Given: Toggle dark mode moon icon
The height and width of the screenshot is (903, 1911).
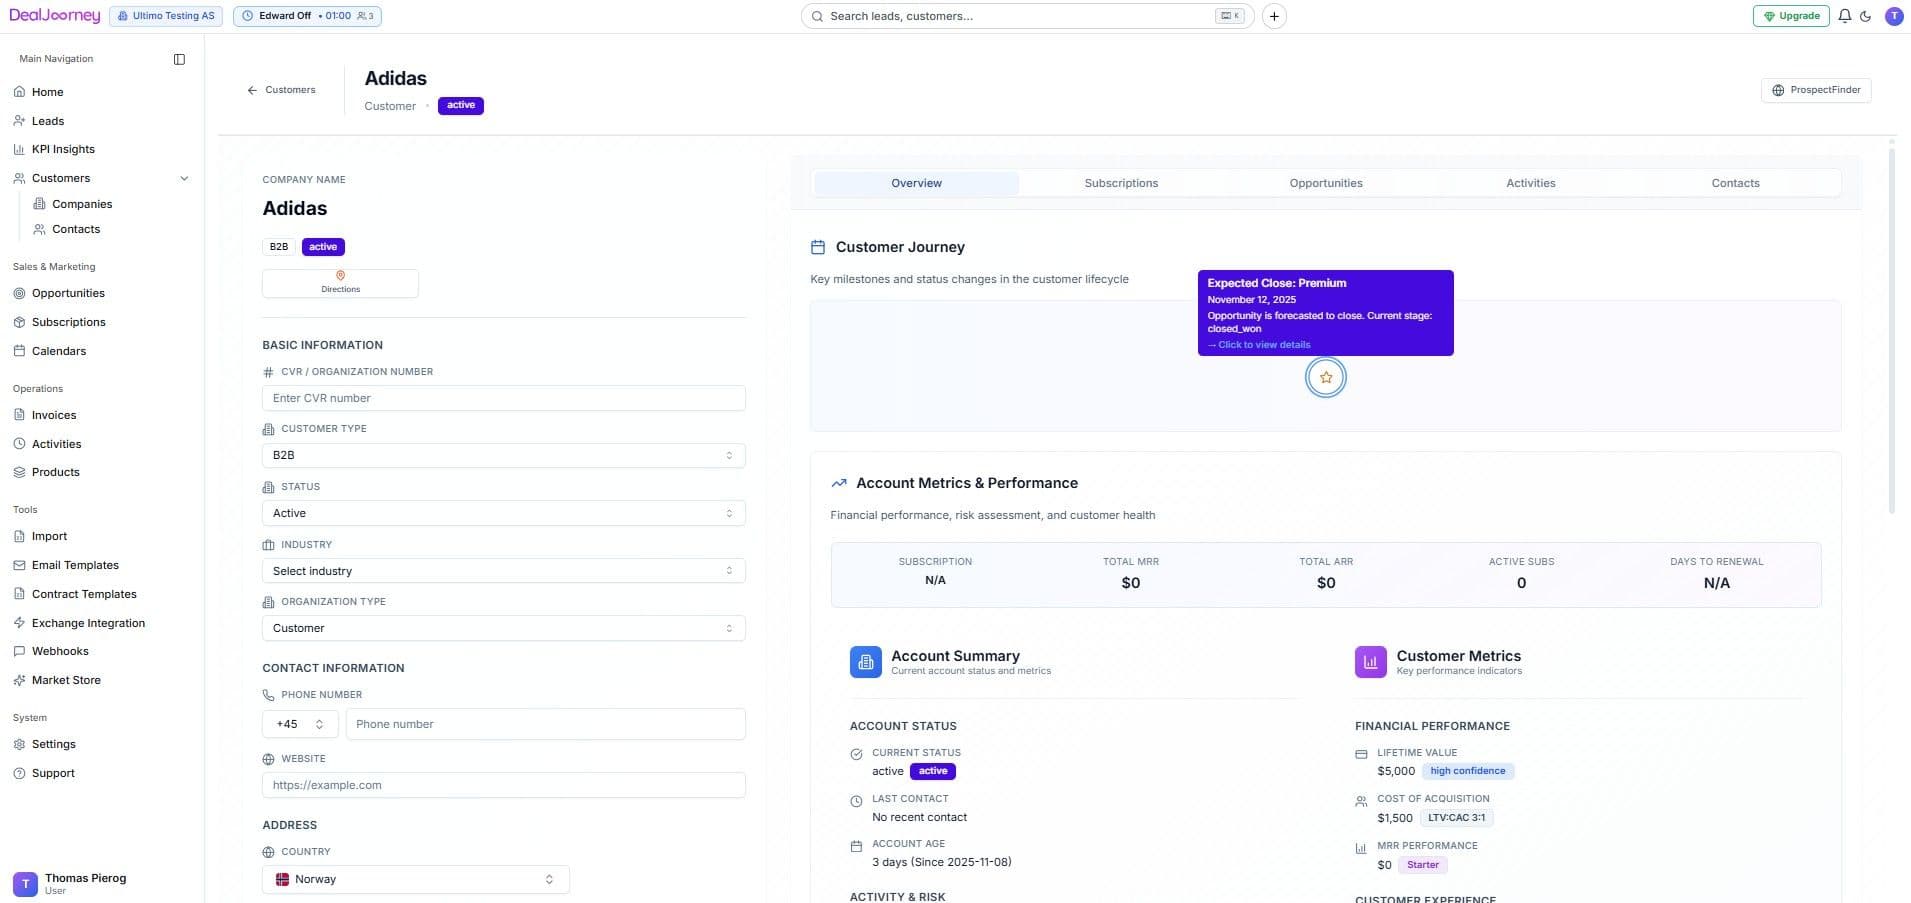Looking at the screenshot, I should coord(1866,16).
